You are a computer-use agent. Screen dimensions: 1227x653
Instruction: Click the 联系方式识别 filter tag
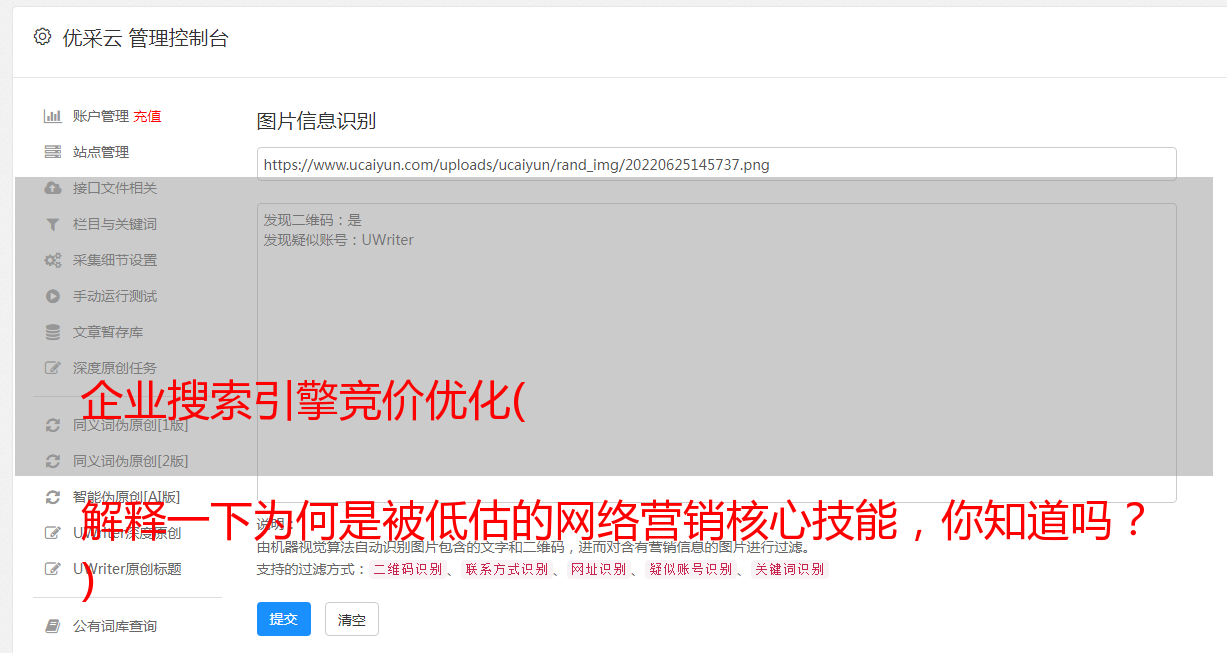[506, 569]
